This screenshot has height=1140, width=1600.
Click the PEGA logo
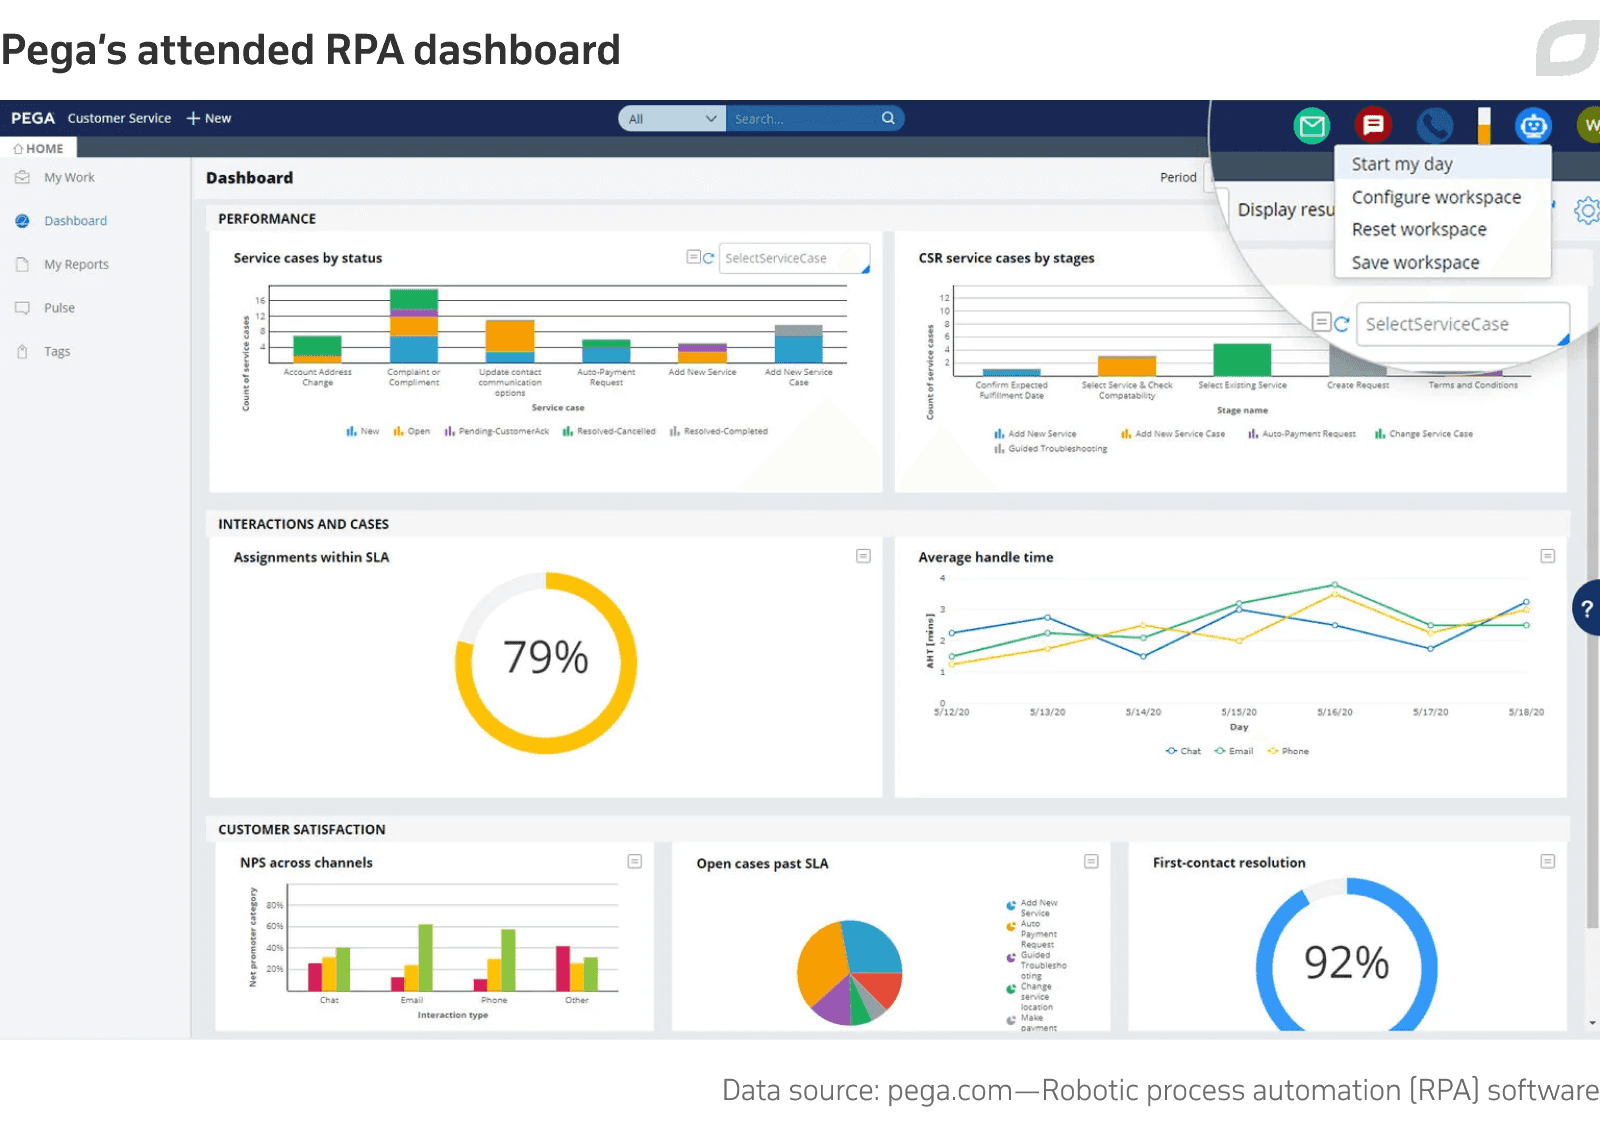tap(33, 118)
